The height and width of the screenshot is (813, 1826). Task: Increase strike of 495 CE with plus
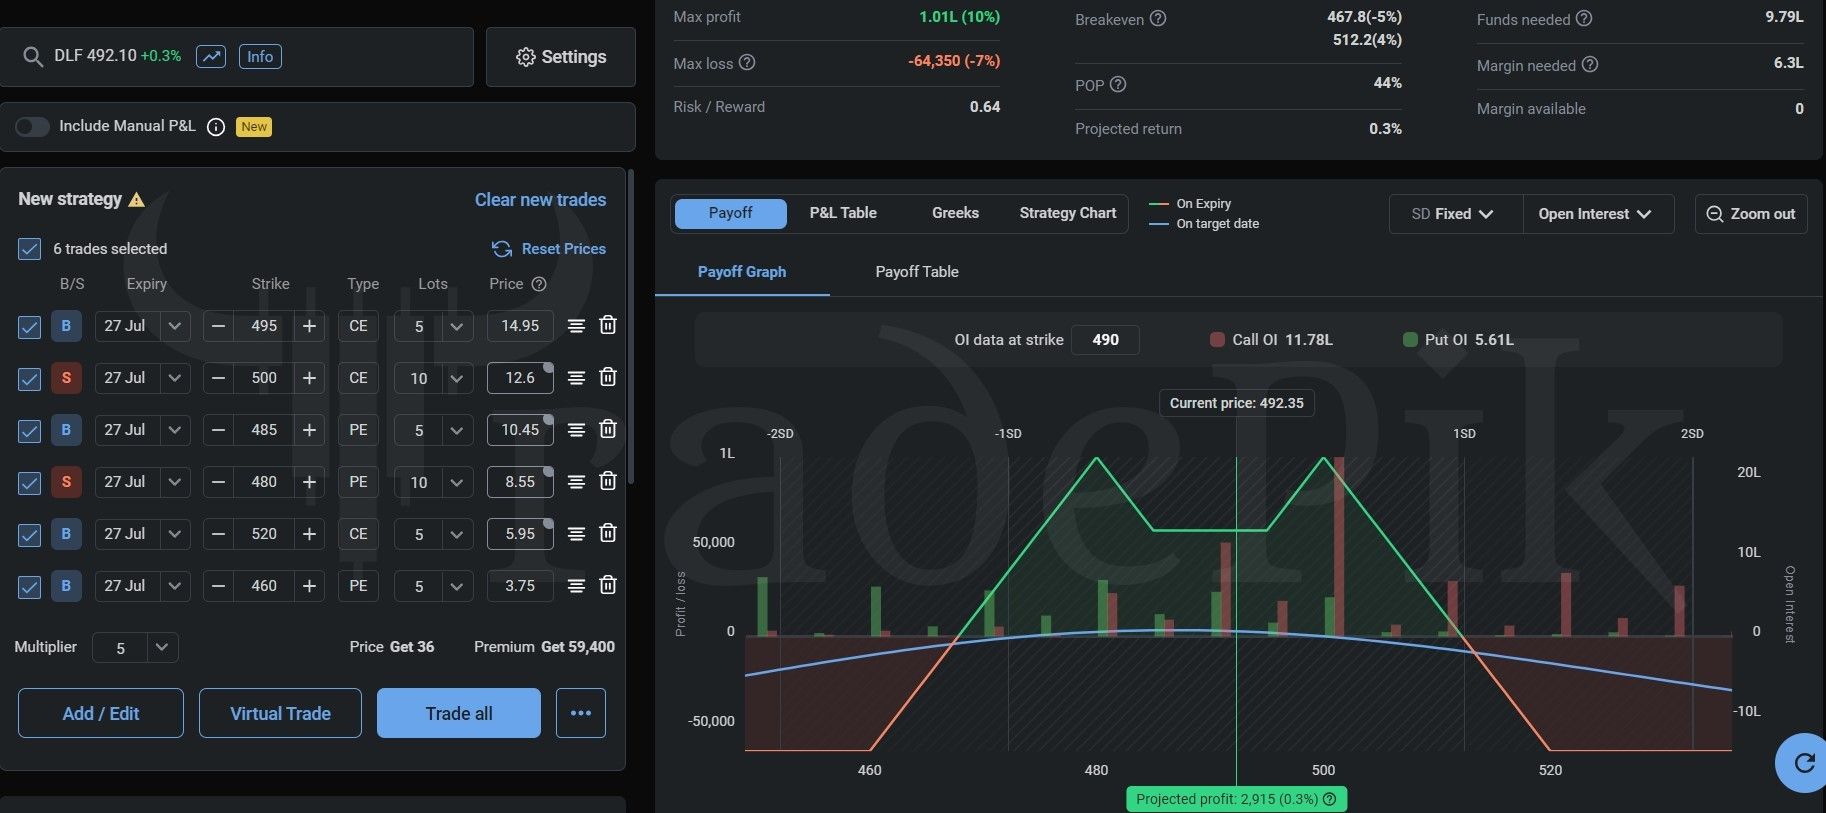309,326
